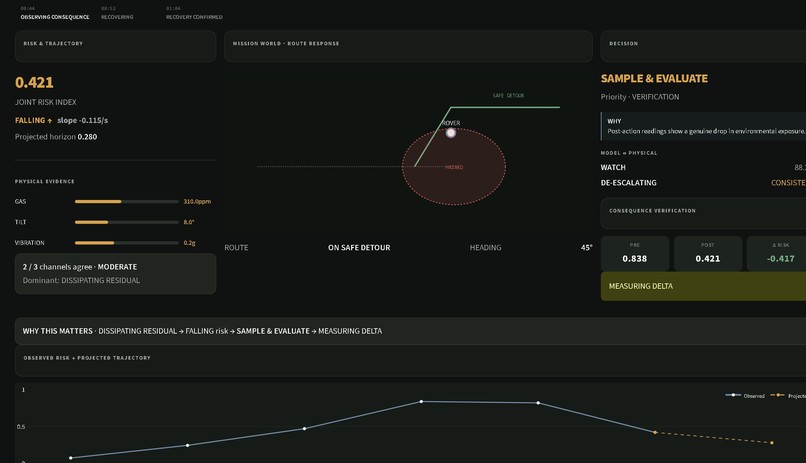Open the Risk & Trajectory panel header
The height and width of the screenshot is (463, 806).
click(x=115, y=46)
